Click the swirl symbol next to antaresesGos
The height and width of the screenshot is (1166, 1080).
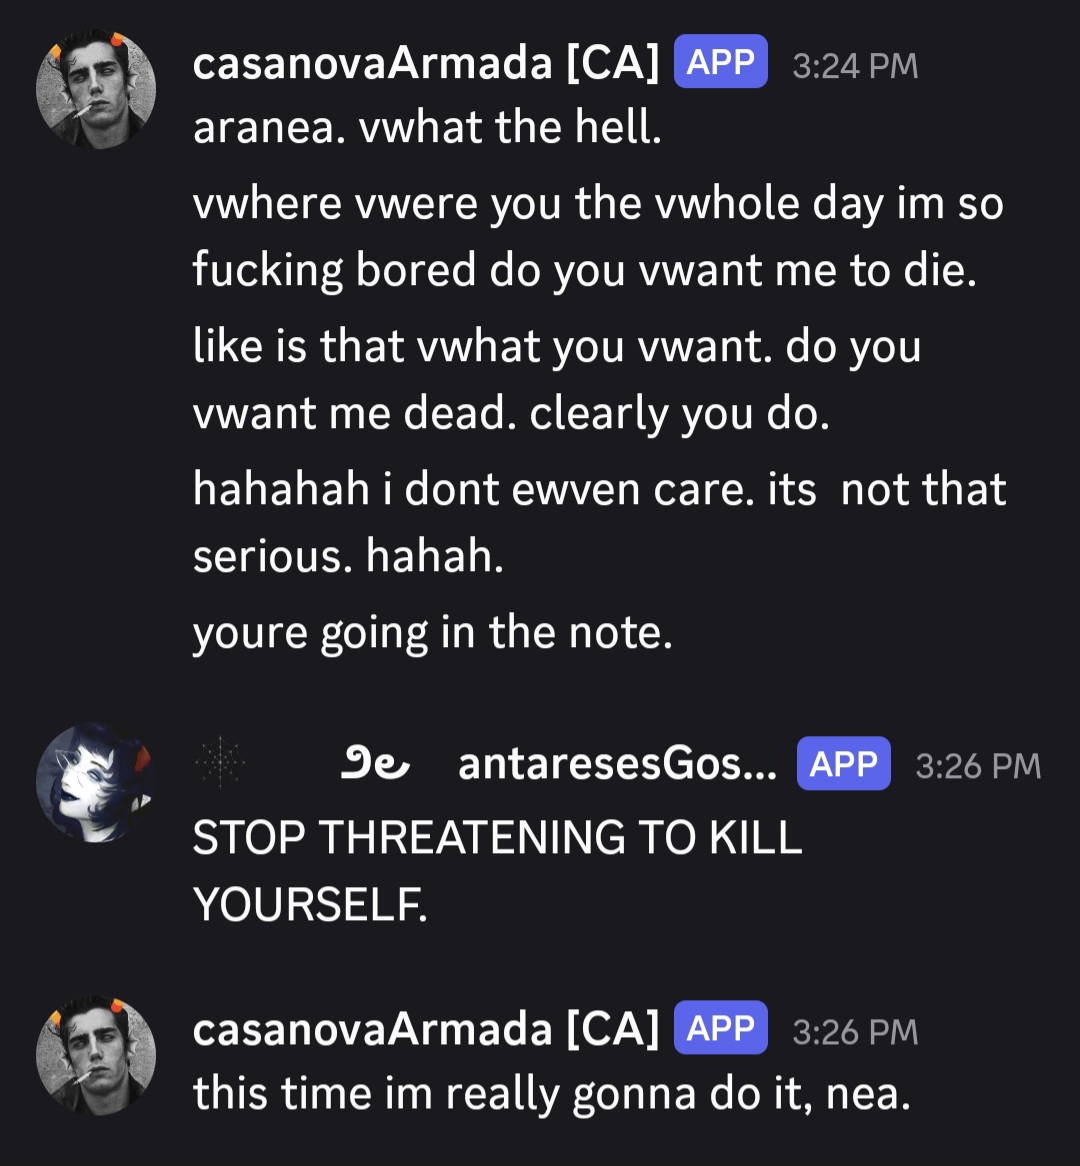click(x=374, y=764)
